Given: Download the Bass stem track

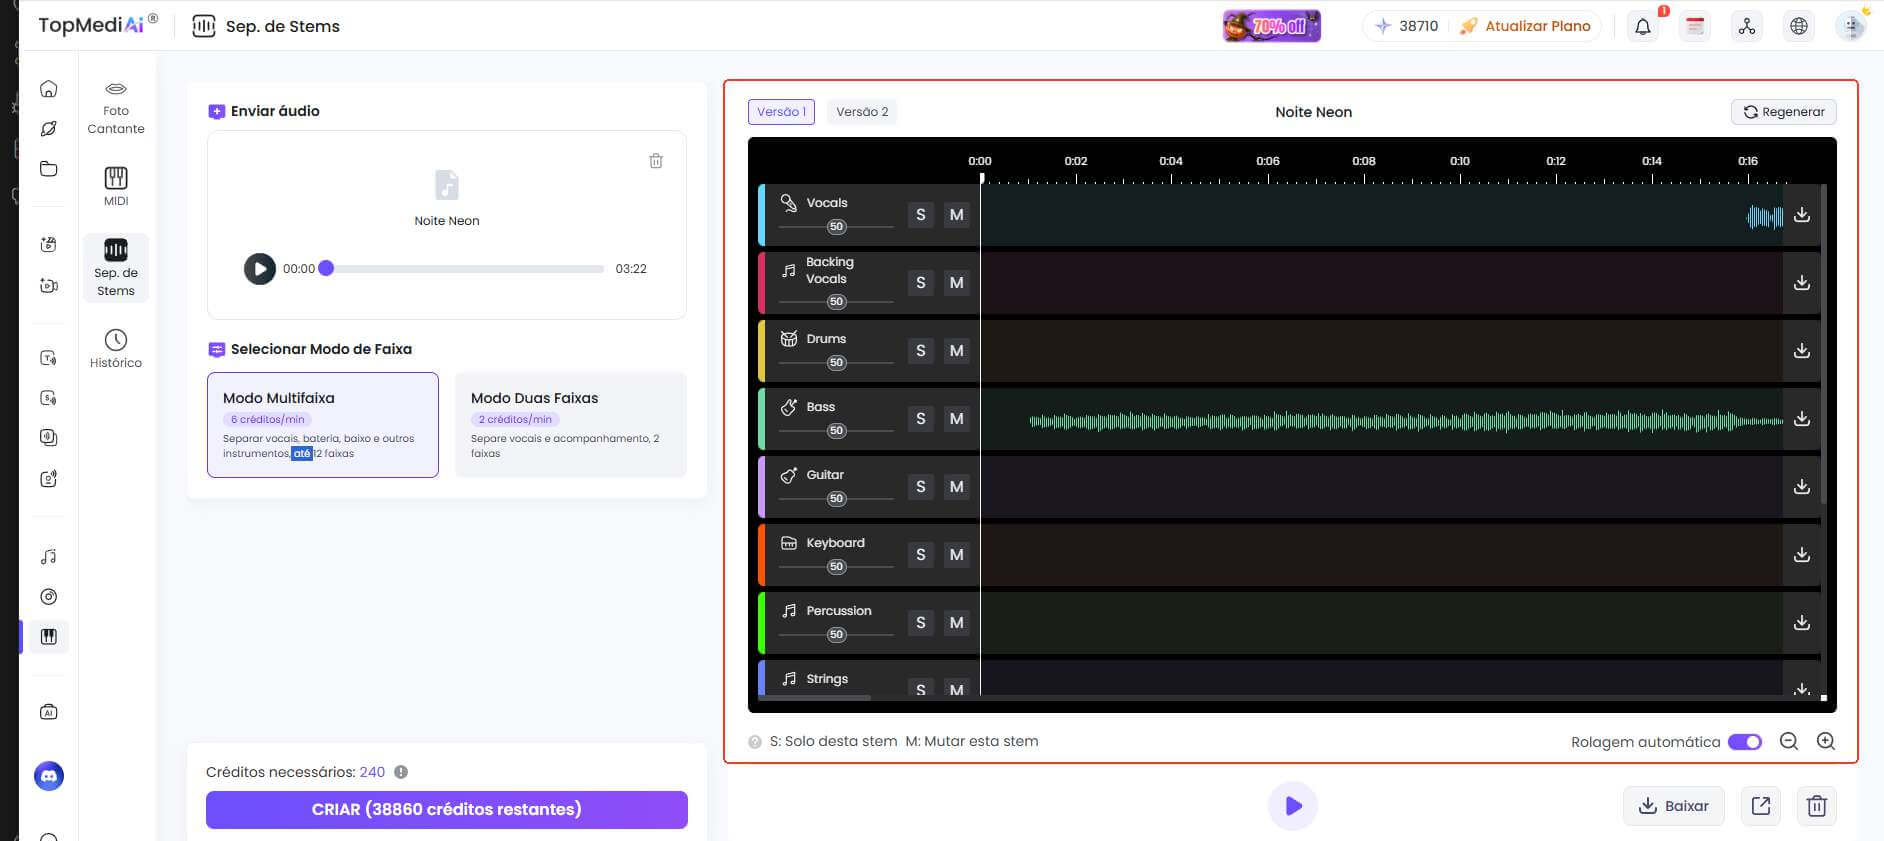Looking at the screenshot, I should 1801,419.
